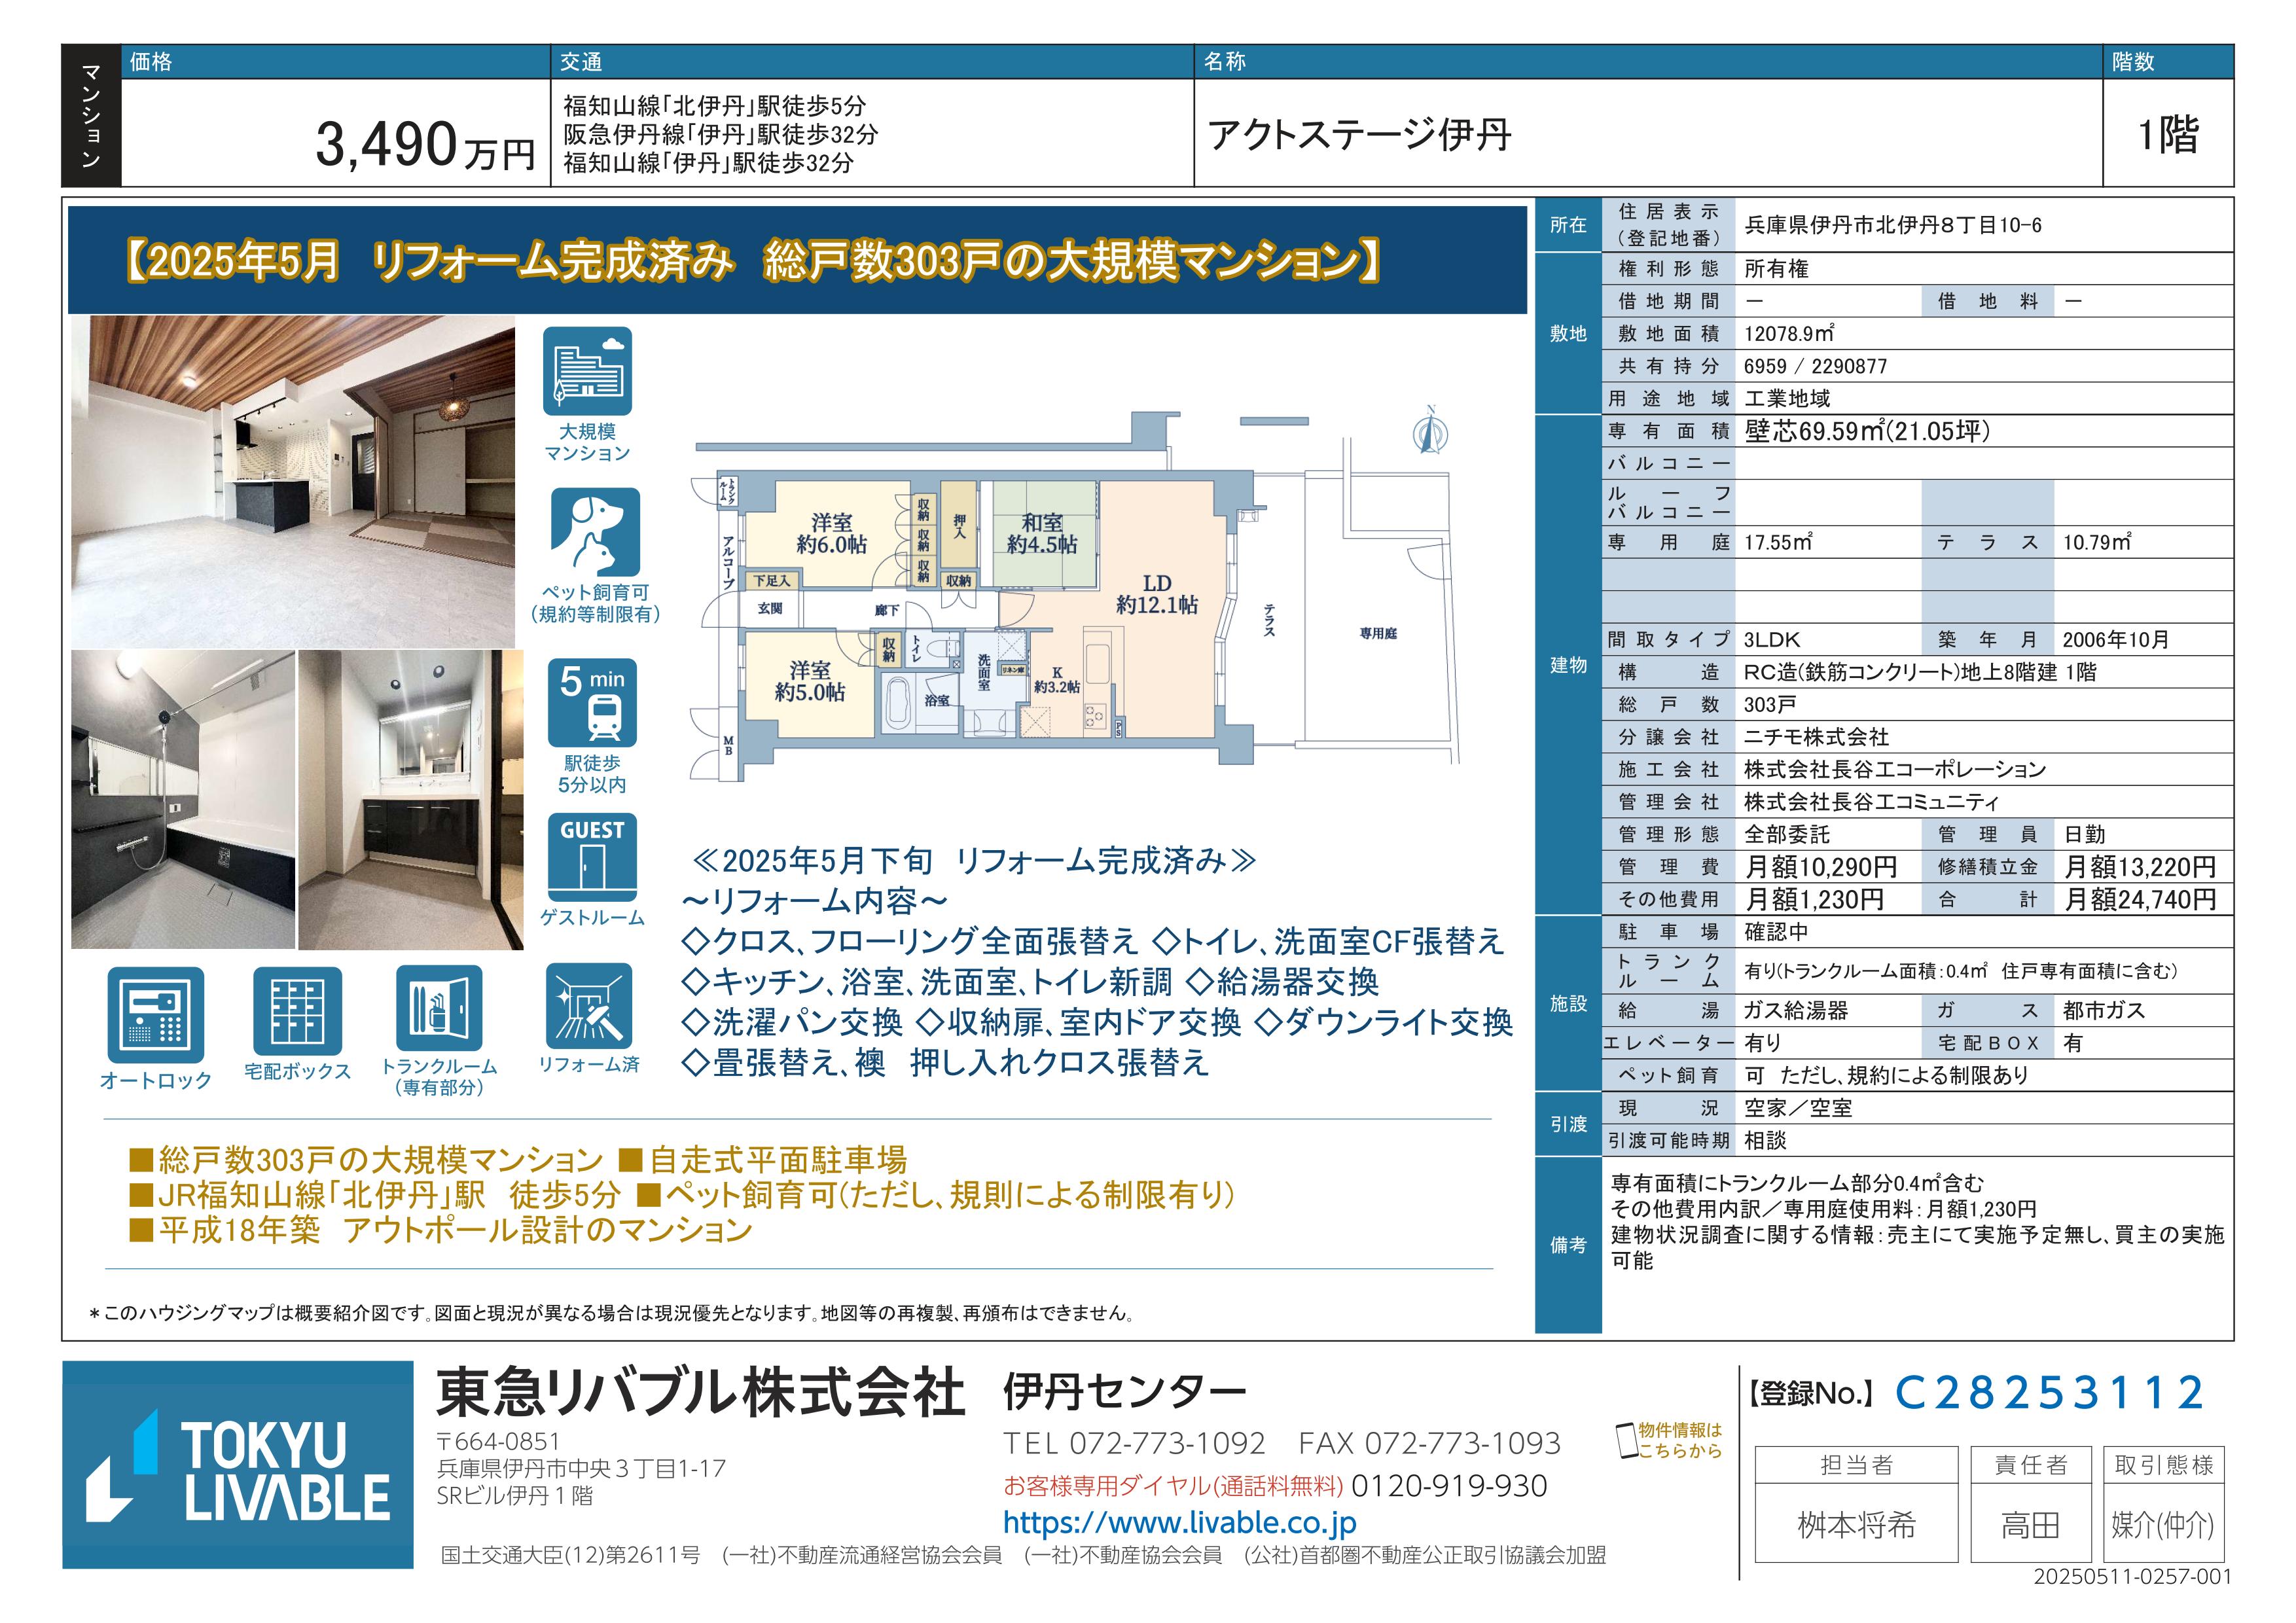Click the 3,490万円 price figure
2296x1623 pixels.
coord(425,145)
